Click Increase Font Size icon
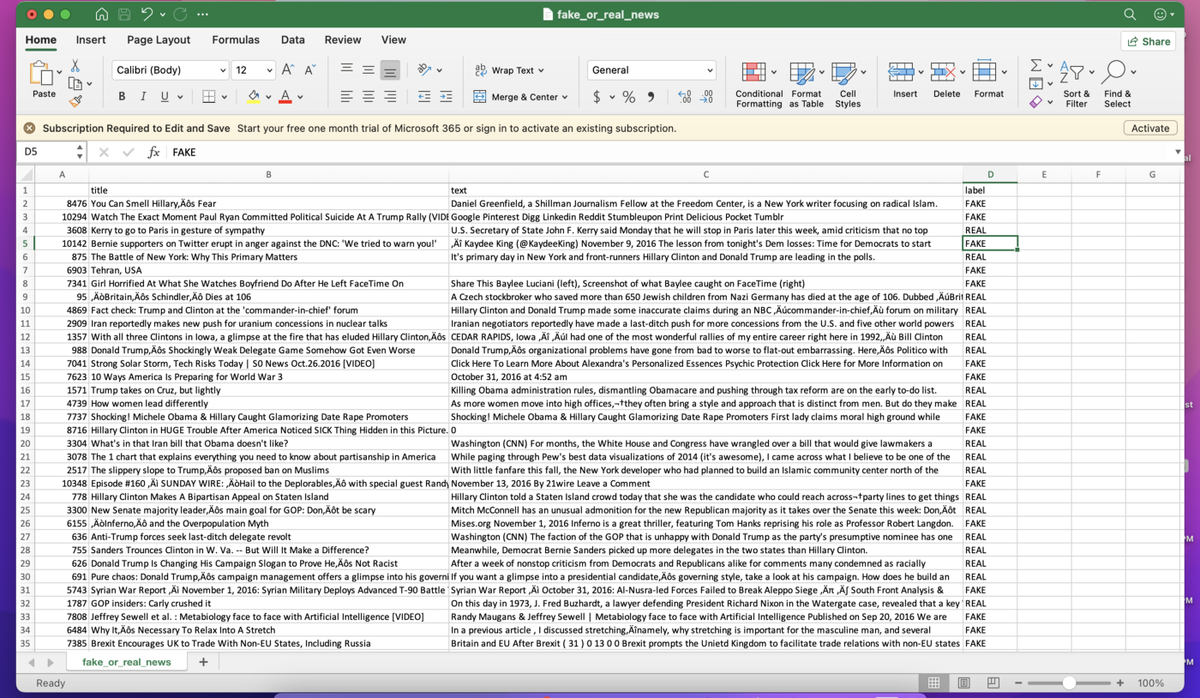Image resolution: width=1200 pixels, height=698 pixels. 286,70
